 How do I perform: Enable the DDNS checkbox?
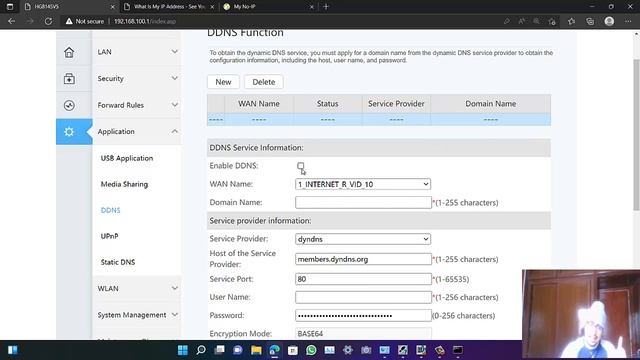[x=300, y=166]
